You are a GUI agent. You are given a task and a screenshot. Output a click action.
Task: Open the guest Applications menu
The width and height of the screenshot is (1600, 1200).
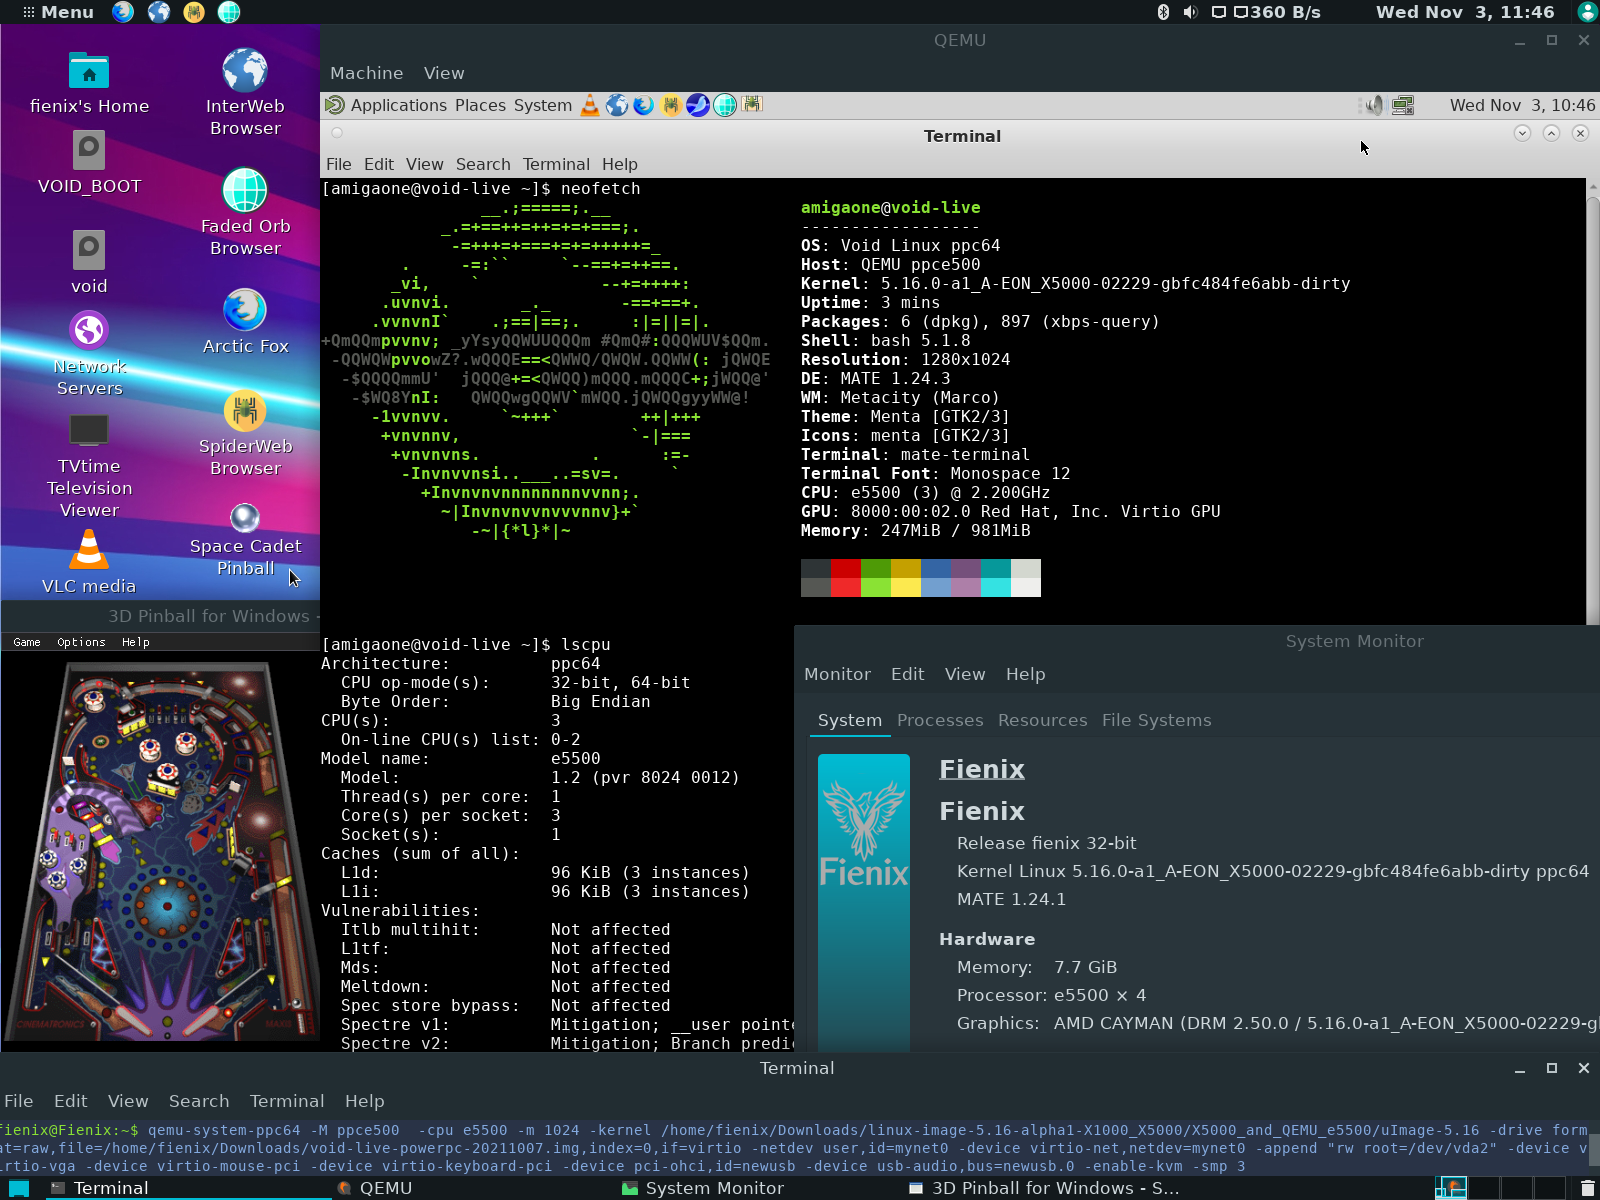tap(398, 105)
